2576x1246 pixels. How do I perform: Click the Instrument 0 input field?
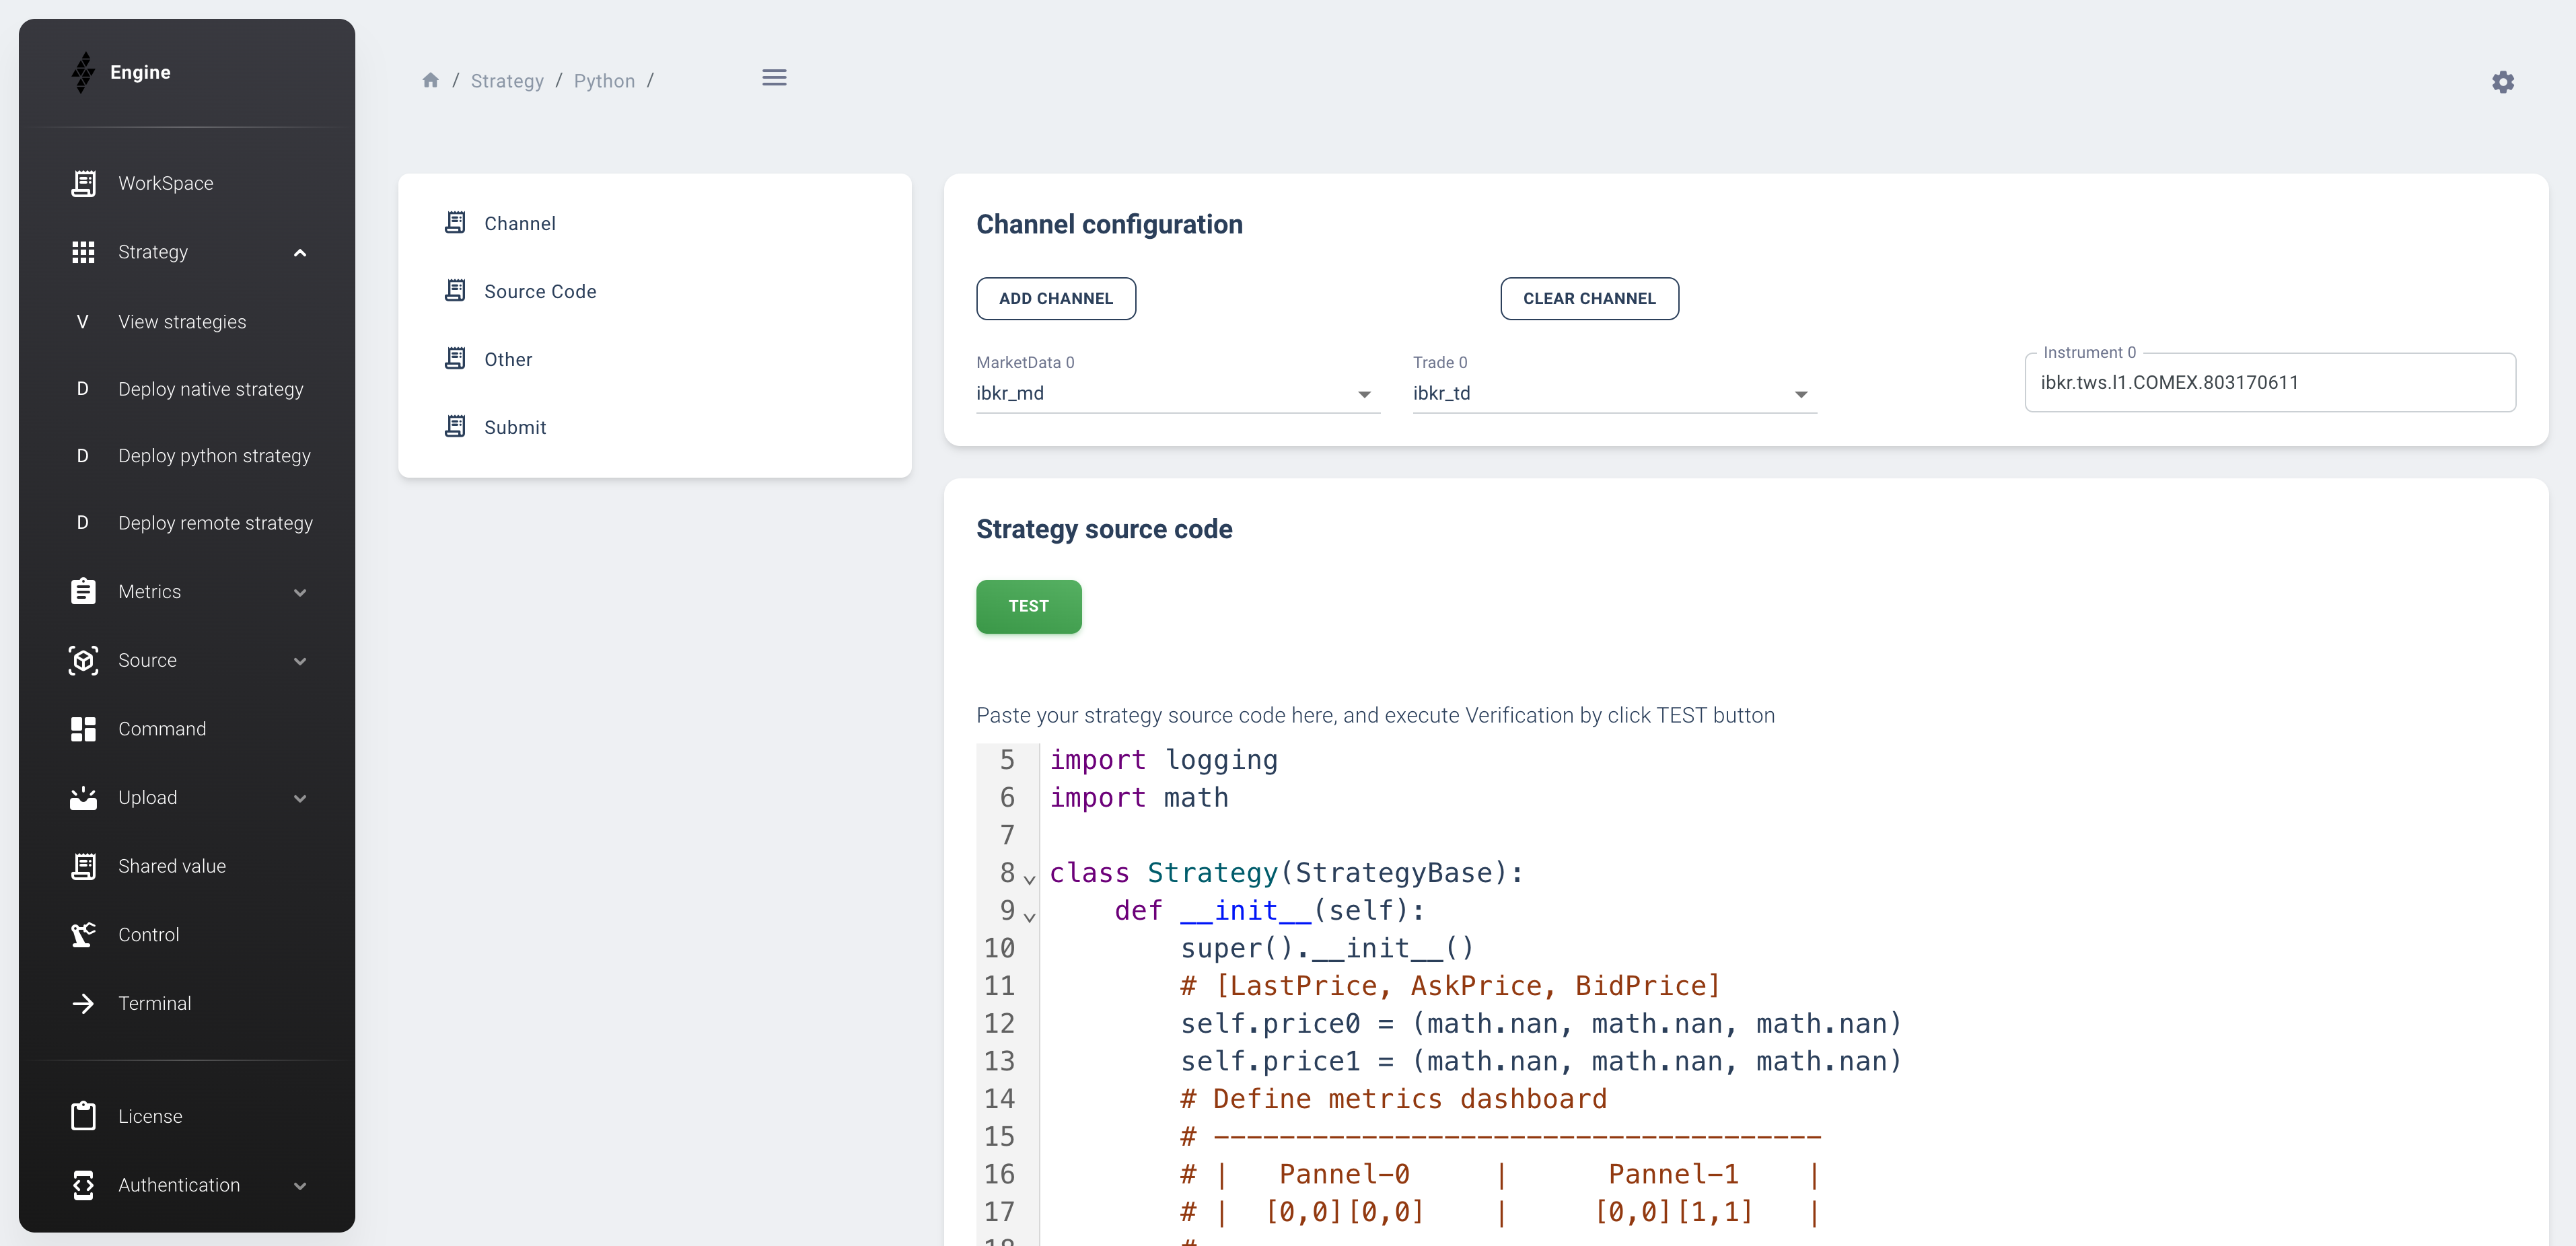(2270, 382)
